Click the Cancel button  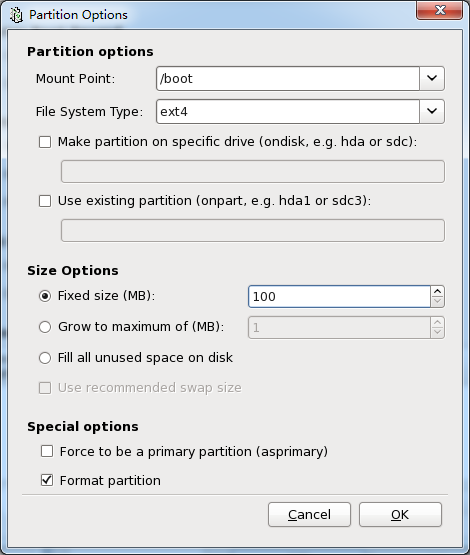tap(309, 514)
